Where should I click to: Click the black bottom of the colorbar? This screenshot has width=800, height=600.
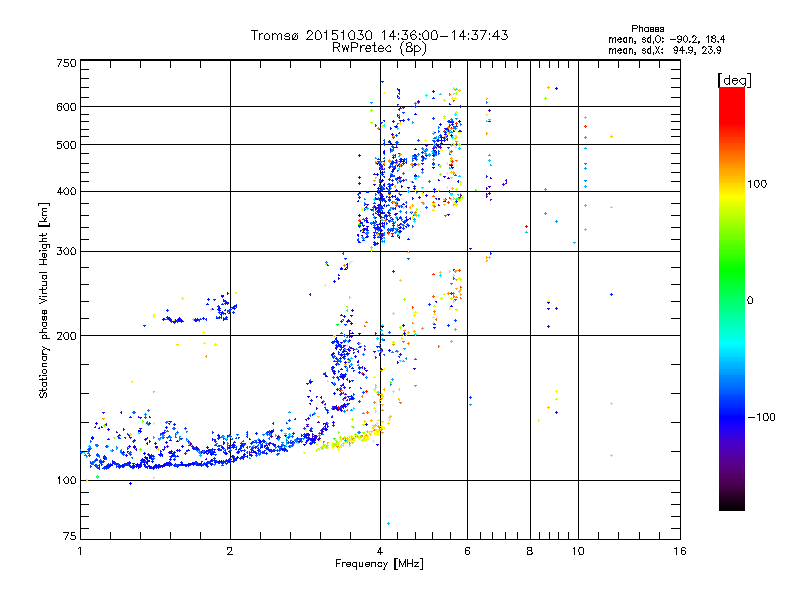(x=732, y=503)
